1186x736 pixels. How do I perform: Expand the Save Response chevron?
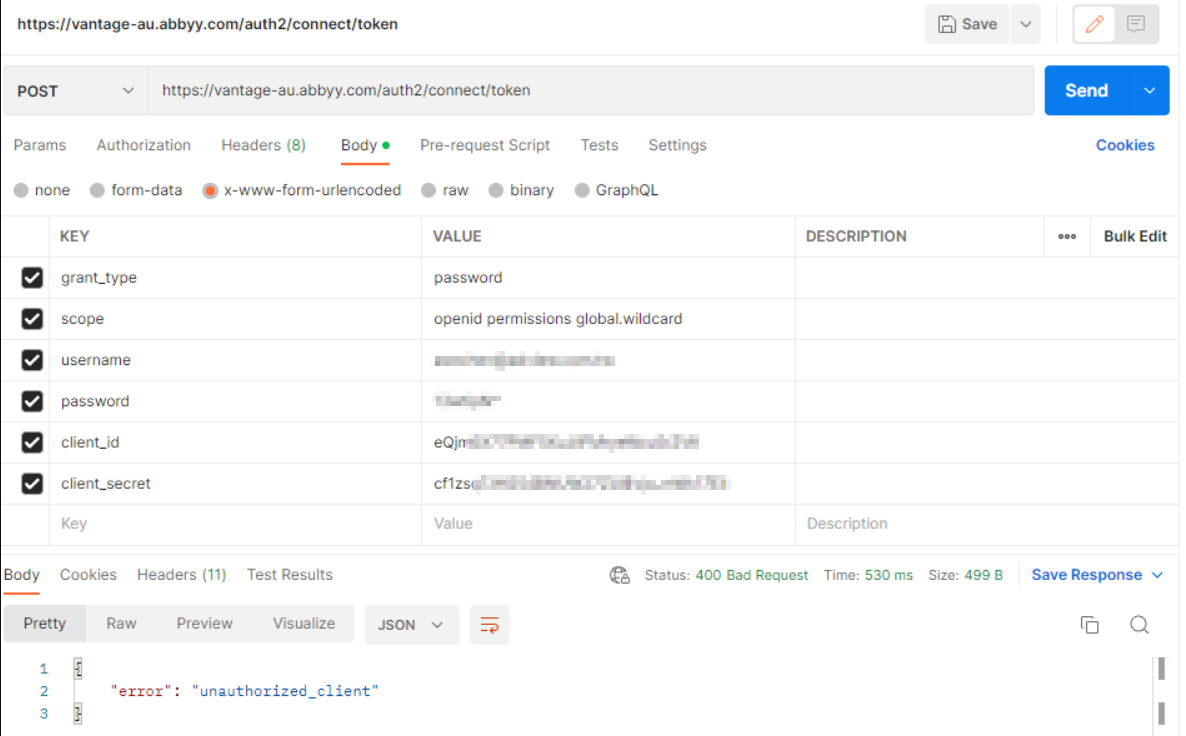click(x=1157, y=576)
